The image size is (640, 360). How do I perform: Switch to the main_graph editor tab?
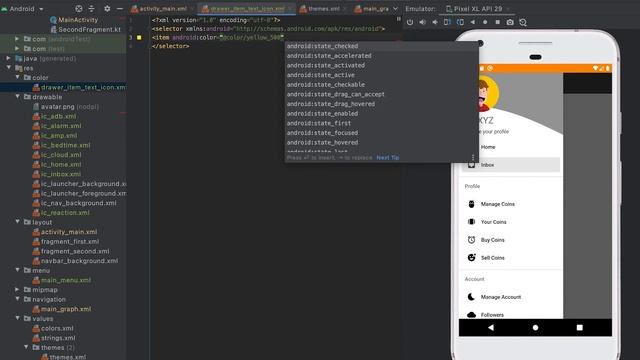point(373,9)
